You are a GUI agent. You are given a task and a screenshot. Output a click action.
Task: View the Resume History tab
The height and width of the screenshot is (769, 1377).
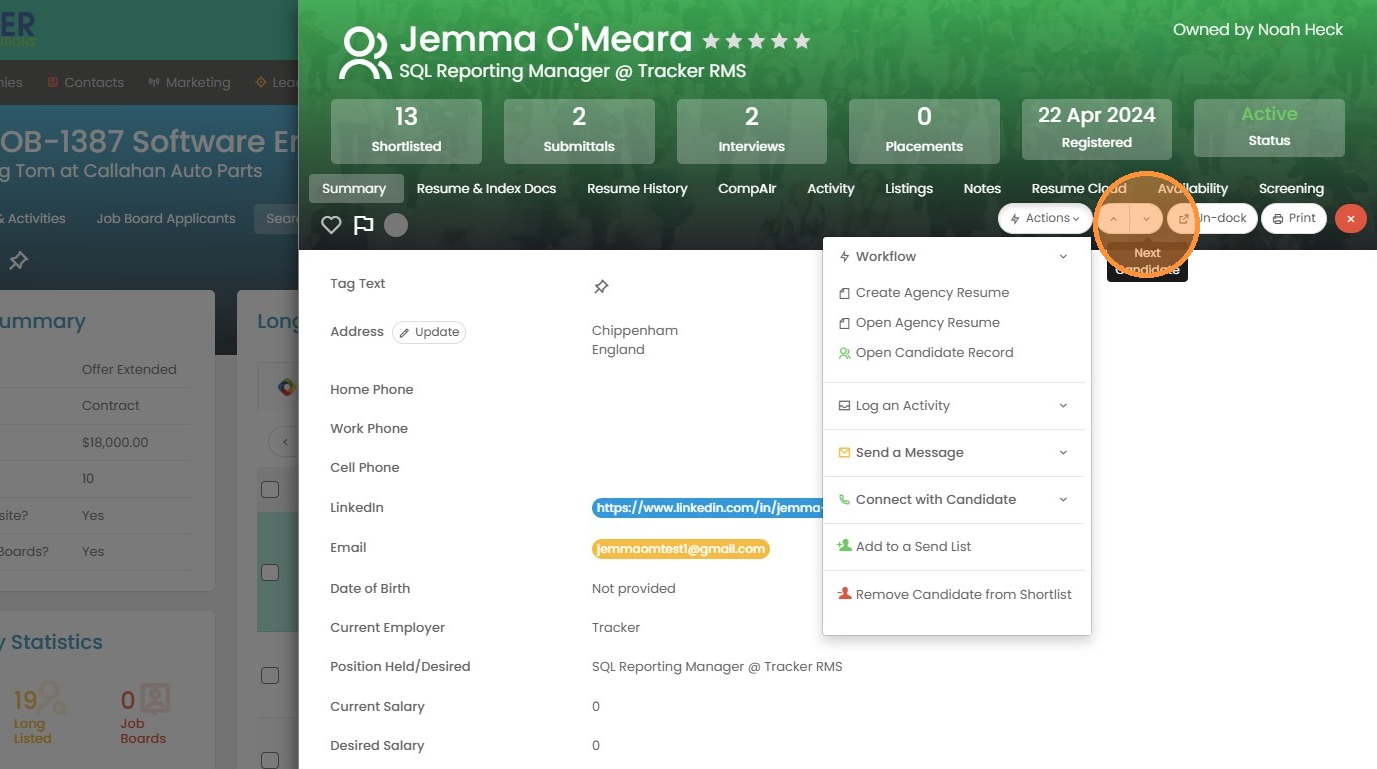tap(637, 189)
